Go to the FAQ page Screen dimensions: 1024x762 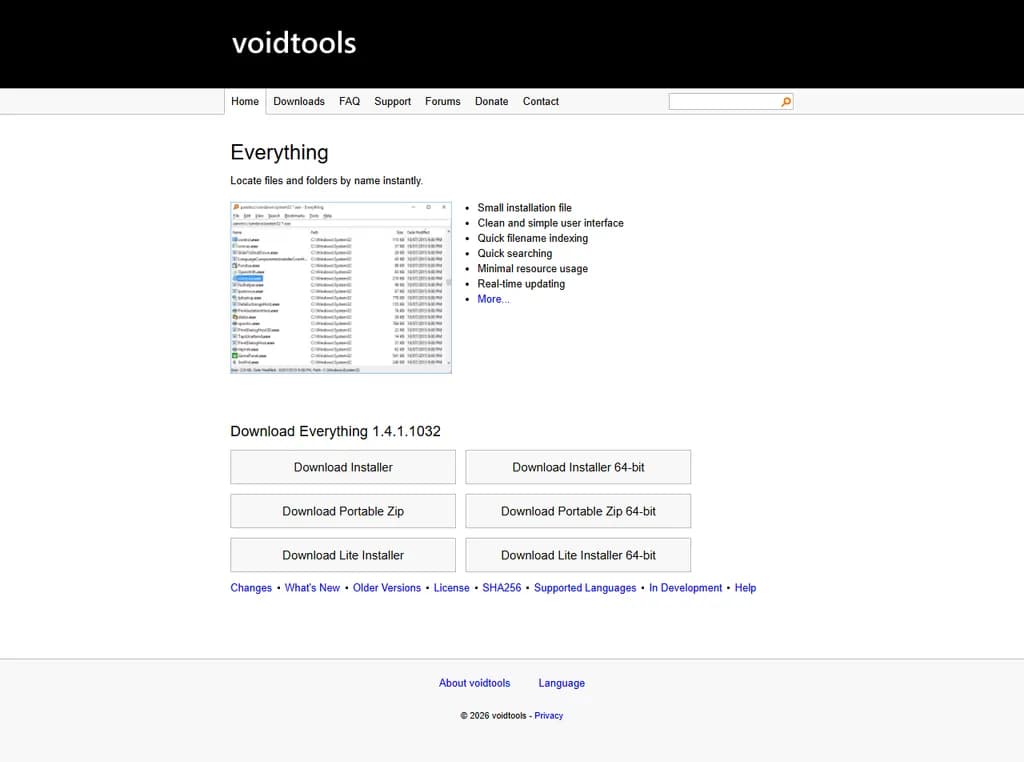(x=349, y=101)
